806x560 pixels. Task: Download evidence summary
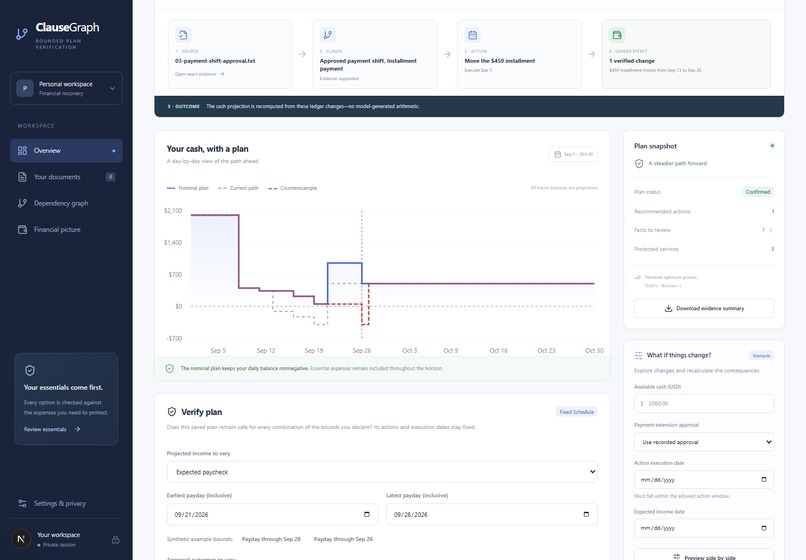coord(704,309)
